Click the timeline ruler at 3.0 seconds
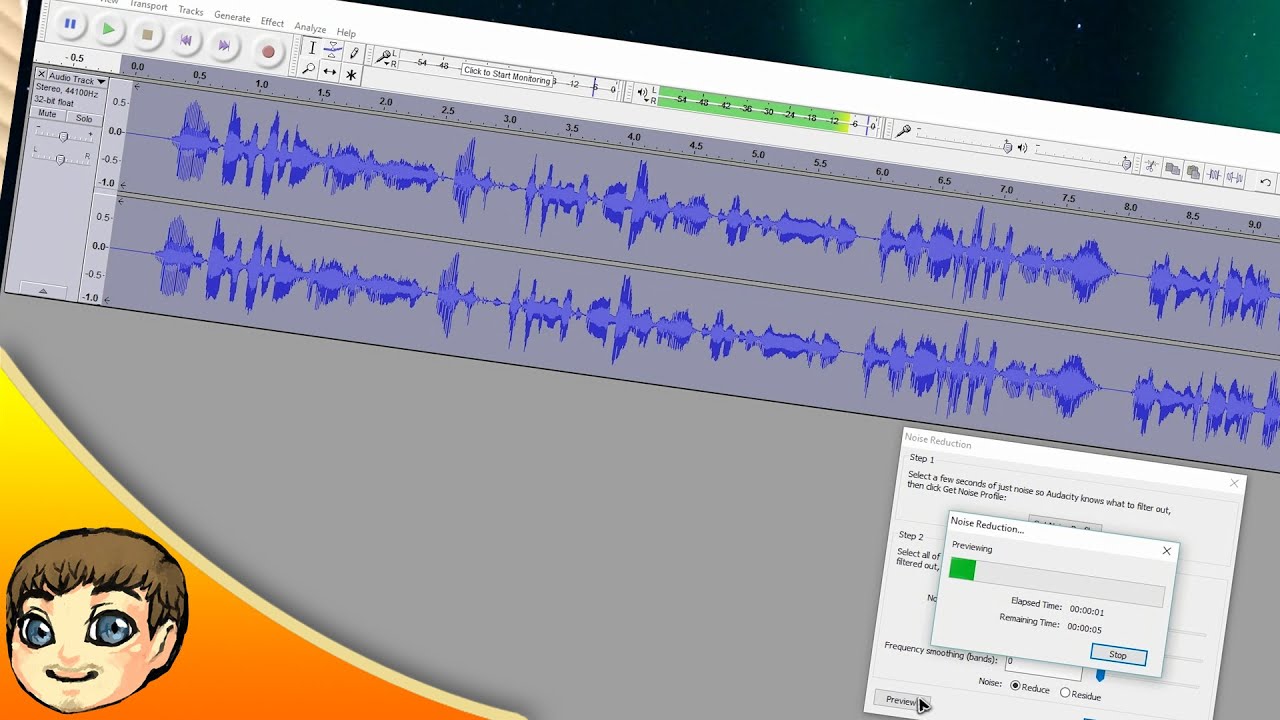This screenshot has width=1280, height=720. tap(510, 119)
